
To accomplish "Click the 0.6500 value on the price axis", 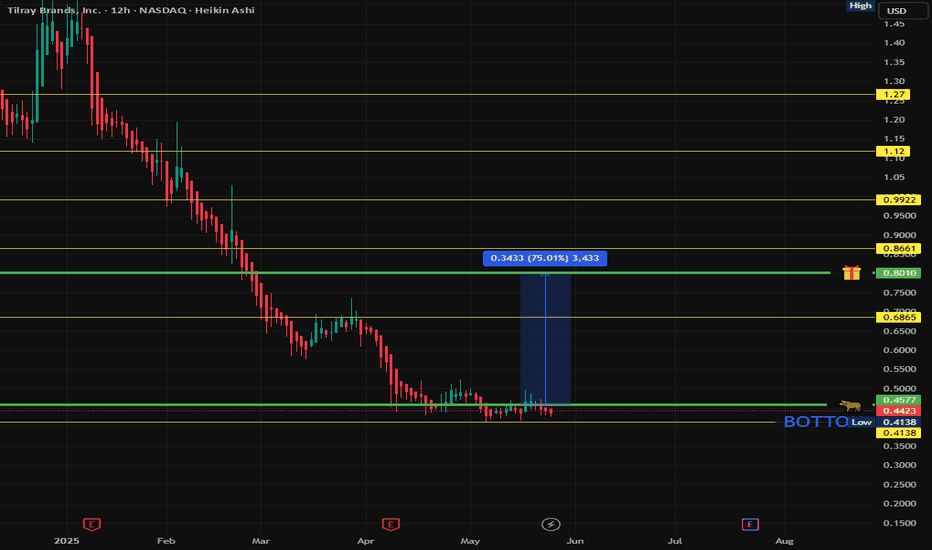I will (x=899, y=331).
